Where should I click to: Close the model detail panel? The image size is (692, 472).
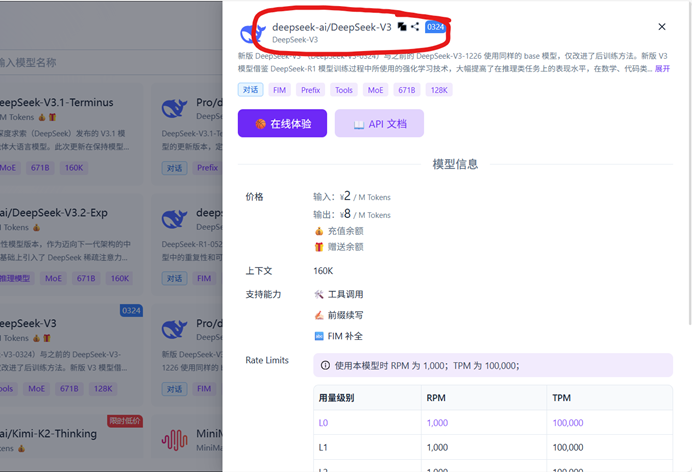(x=661, y=27)
